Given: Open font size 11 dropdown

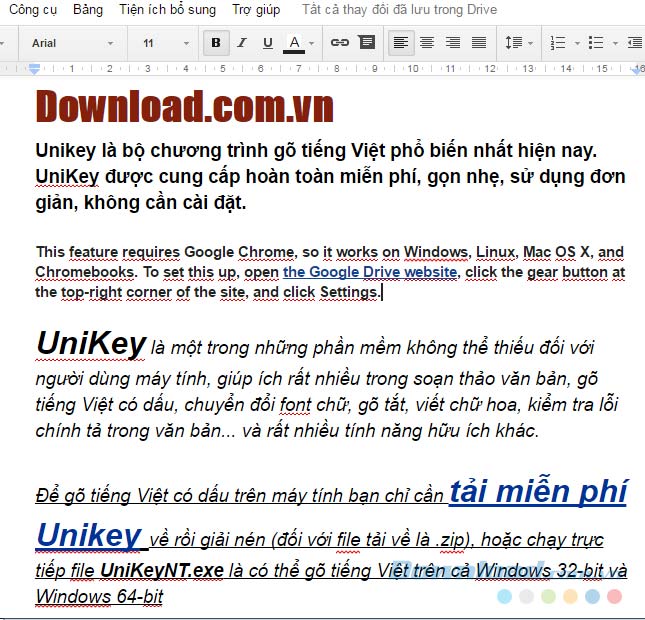Looking at the screenshot, I should (165, 43).
